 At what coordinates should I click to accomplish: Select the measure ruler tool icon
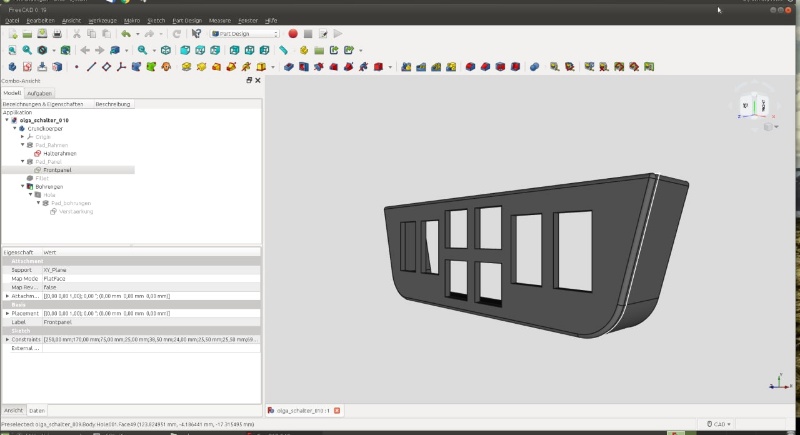pos(284,50)
